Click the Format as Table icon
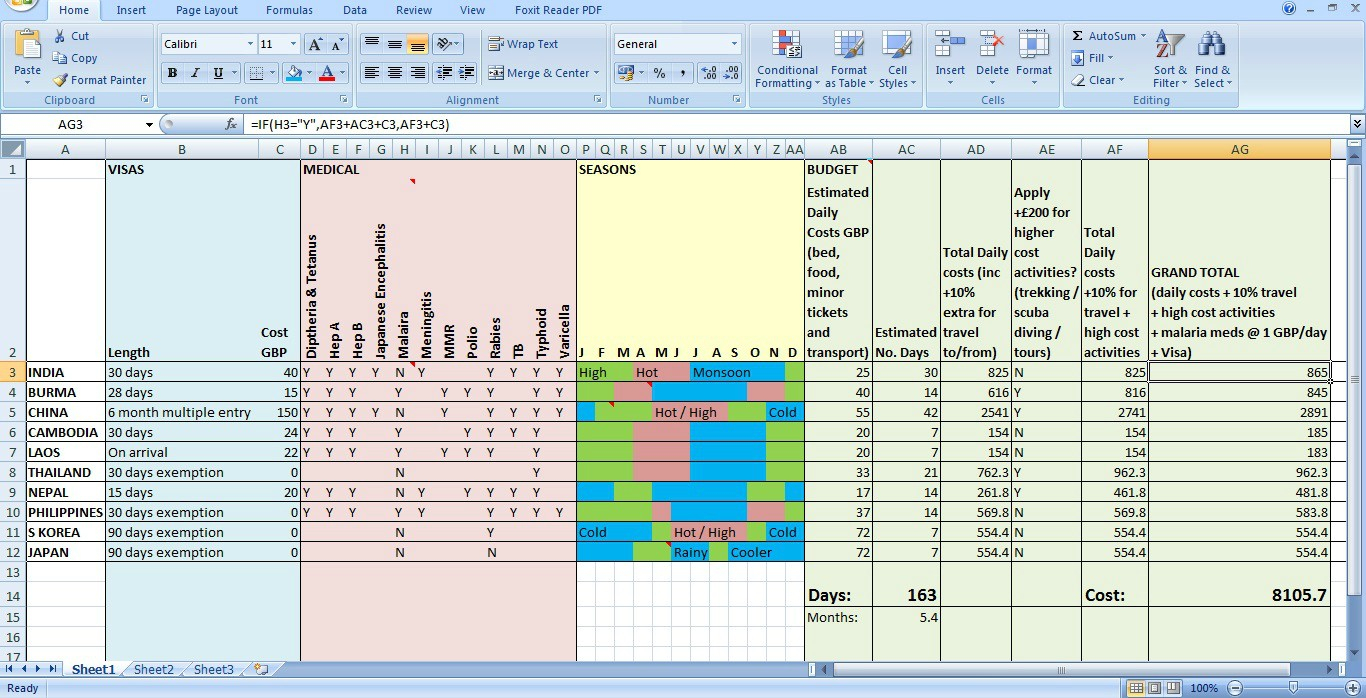The height and width of the screenshot is (698, 1366). pyautogui.click(x=848, y=46)
